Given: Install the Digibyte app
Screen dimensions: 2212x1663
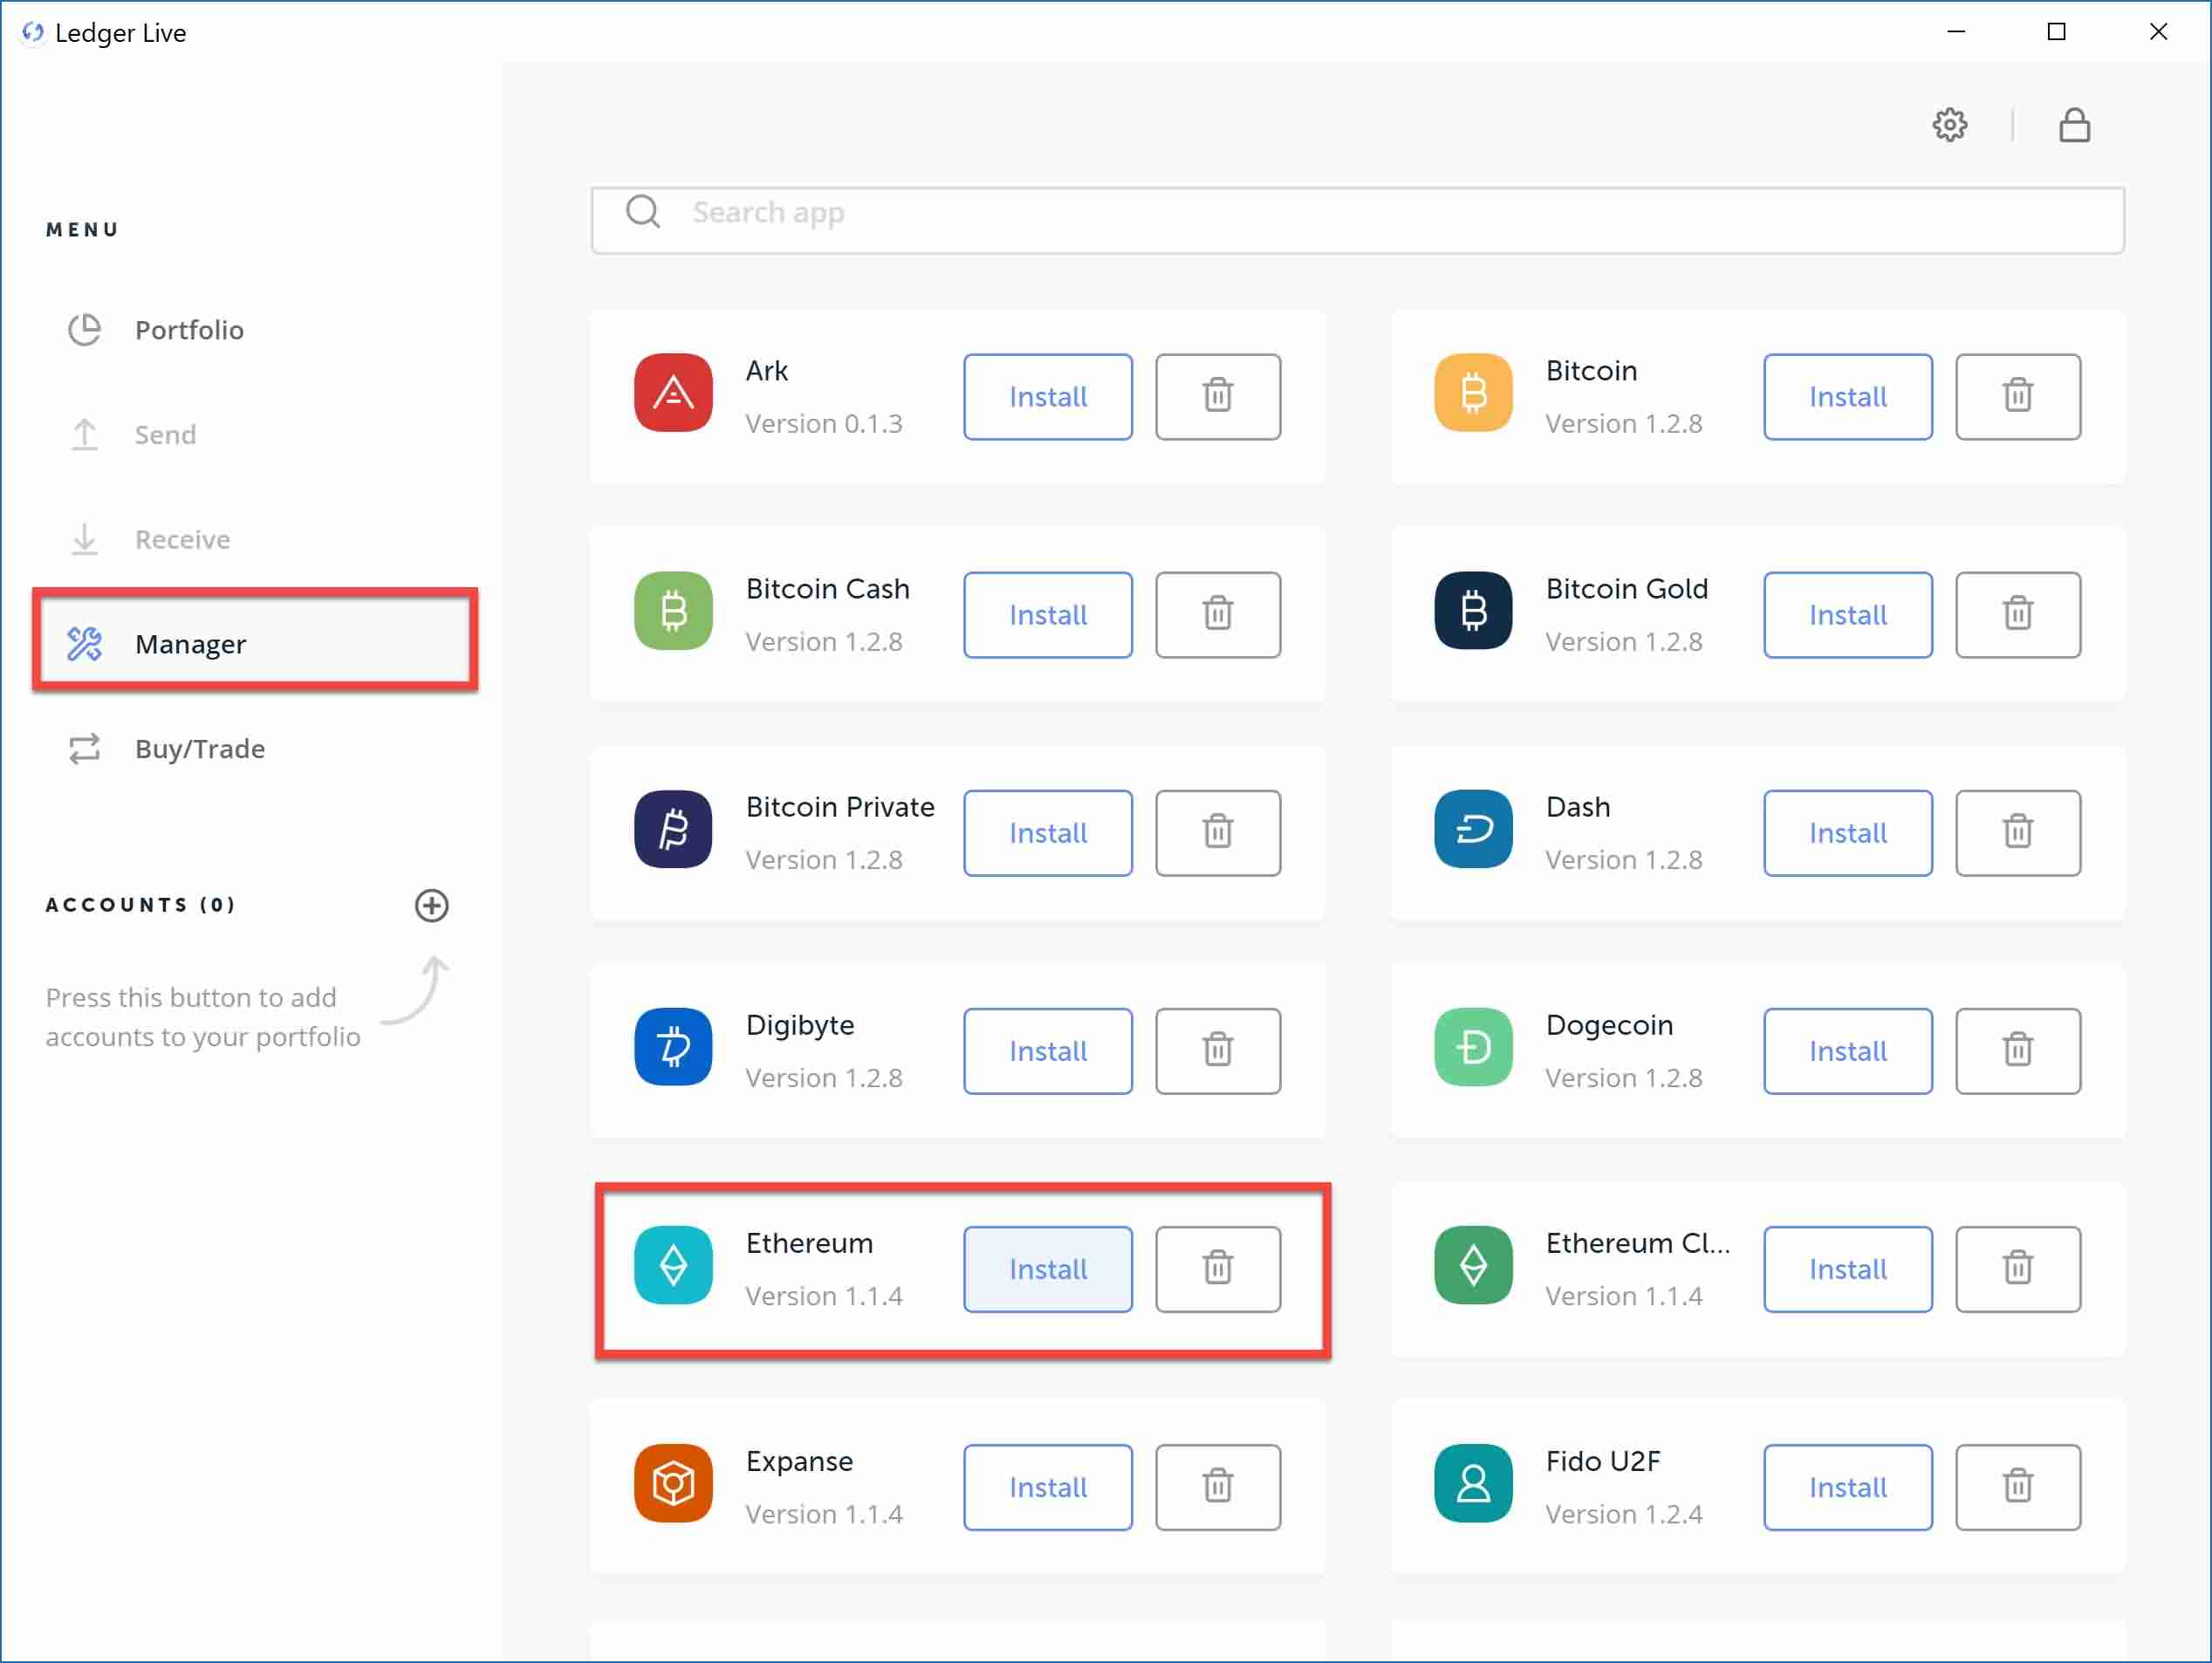Looking at the screenshot, I should point(1047,1050).
